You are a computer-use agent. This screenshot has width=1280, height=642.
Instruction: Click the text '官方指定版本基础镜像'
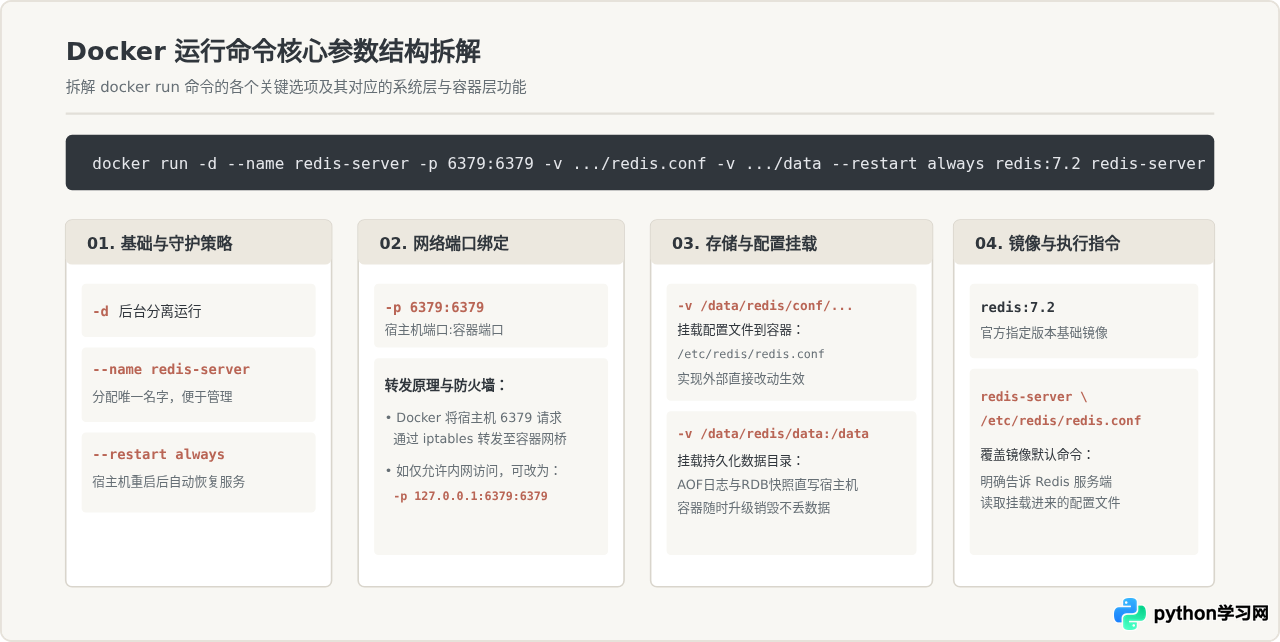click(x=1044, y=332)
